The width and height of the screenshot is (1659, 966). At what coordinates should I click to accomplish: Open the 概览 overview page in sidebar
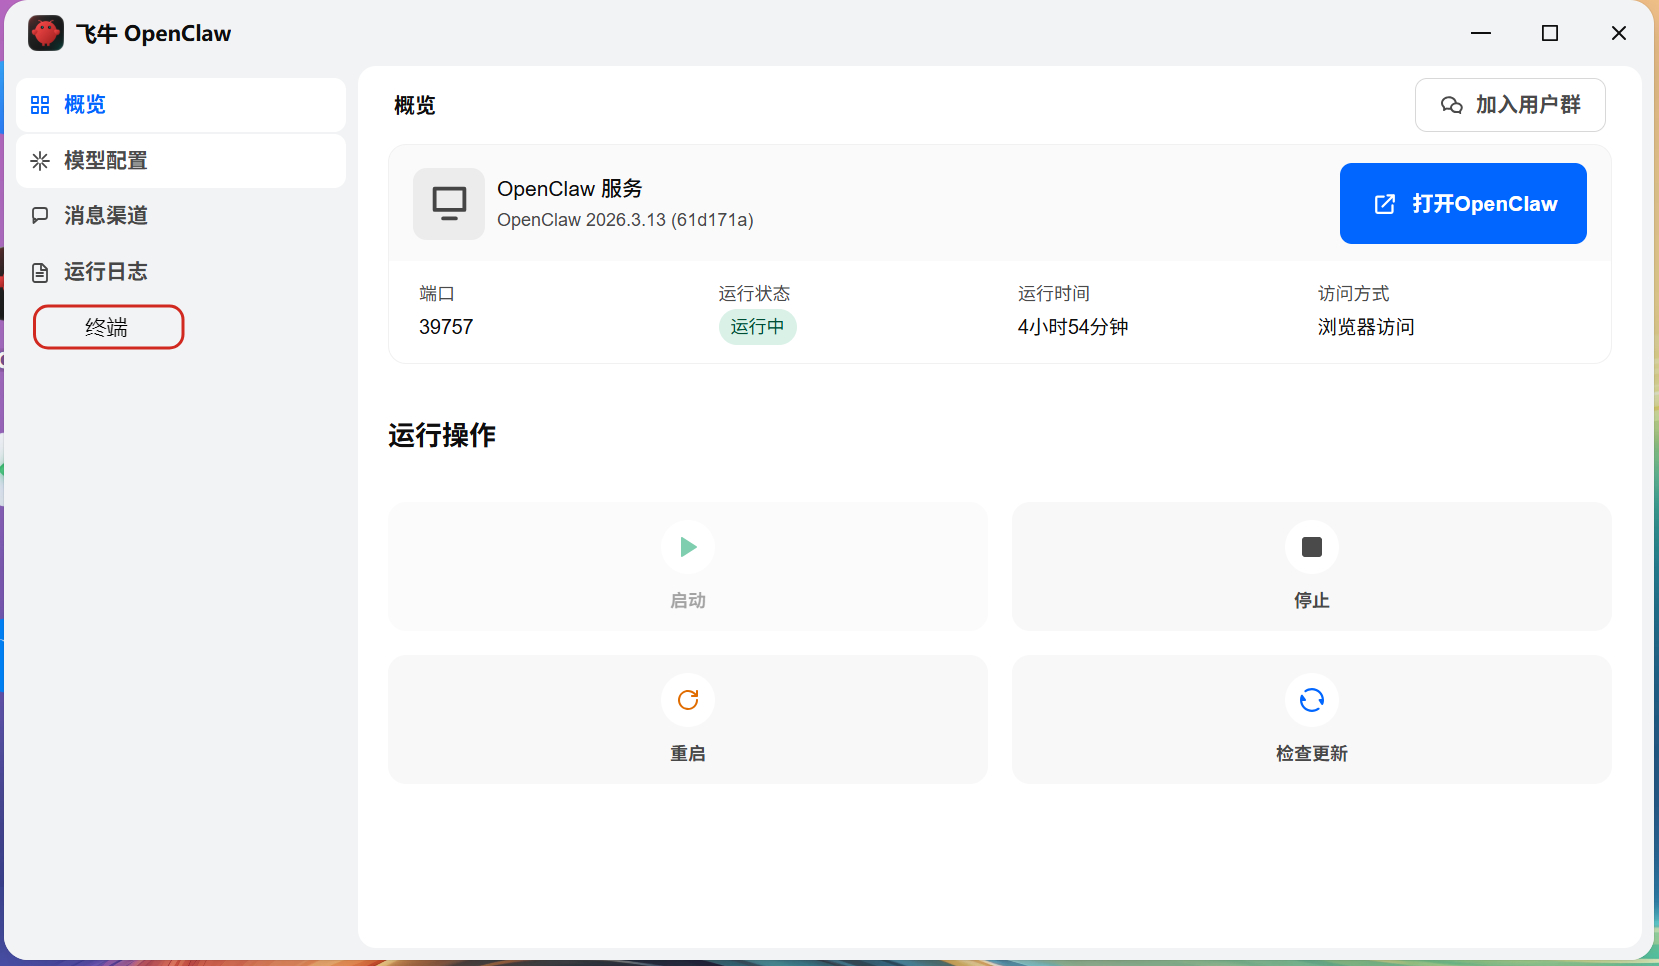pos(181,105)
